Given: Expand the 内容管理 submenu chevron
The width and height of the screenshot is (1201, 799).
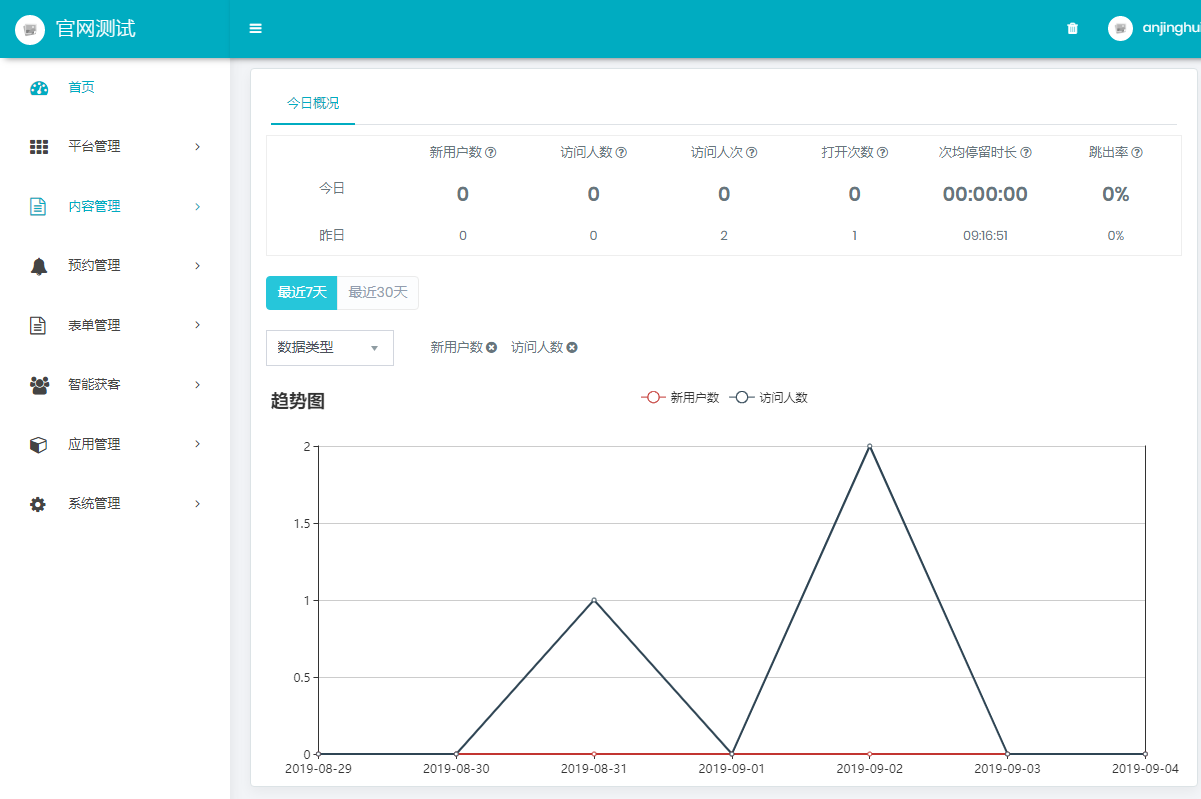Looking at the screenshot, I should (197, 207).
